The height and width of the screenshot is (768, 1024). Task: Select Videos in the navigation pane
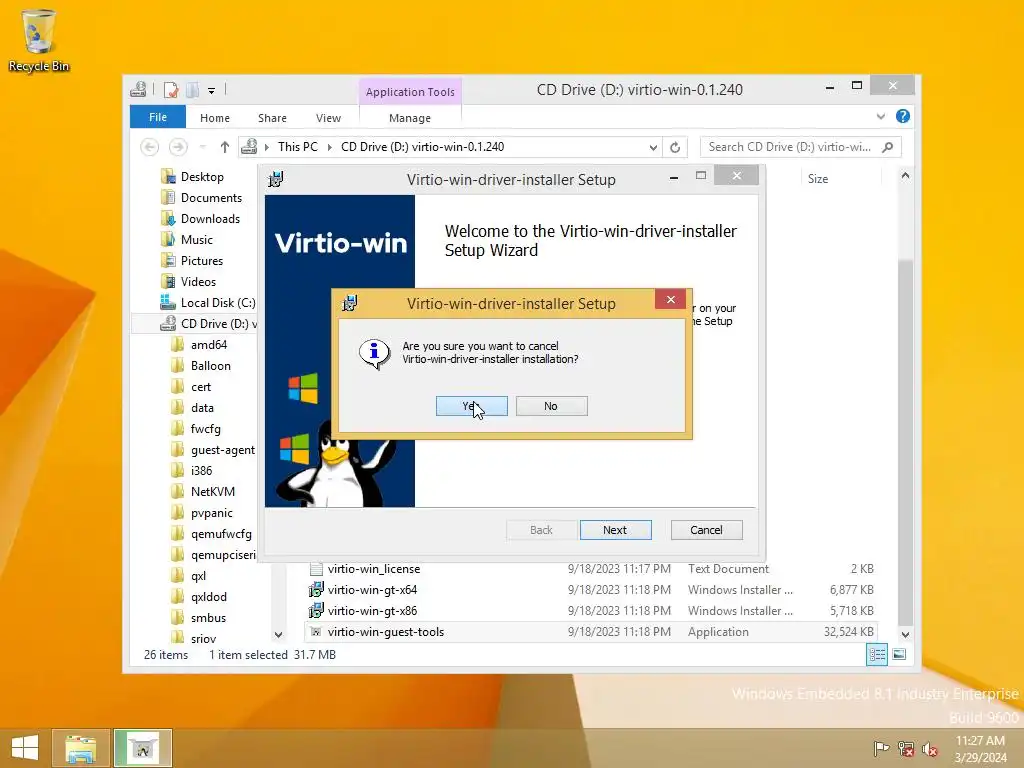pyautogui.click(x=198, y=281)
